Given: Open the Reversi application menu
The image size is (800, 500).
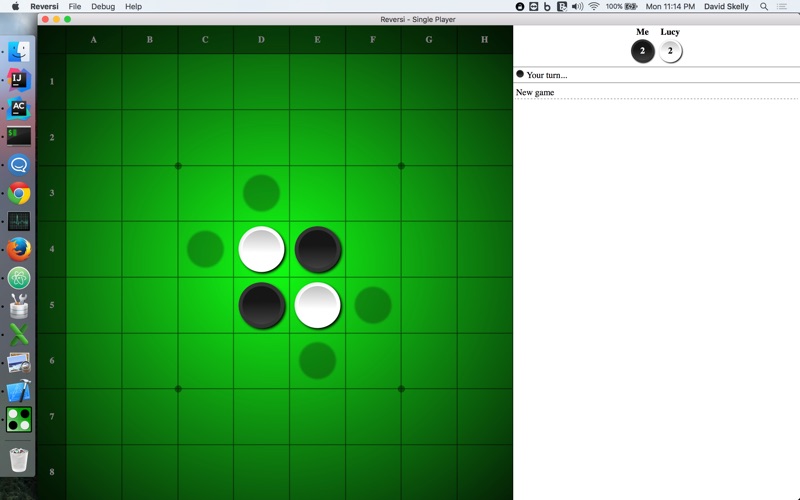Looking at the screenshot, I should coord(44,7).
